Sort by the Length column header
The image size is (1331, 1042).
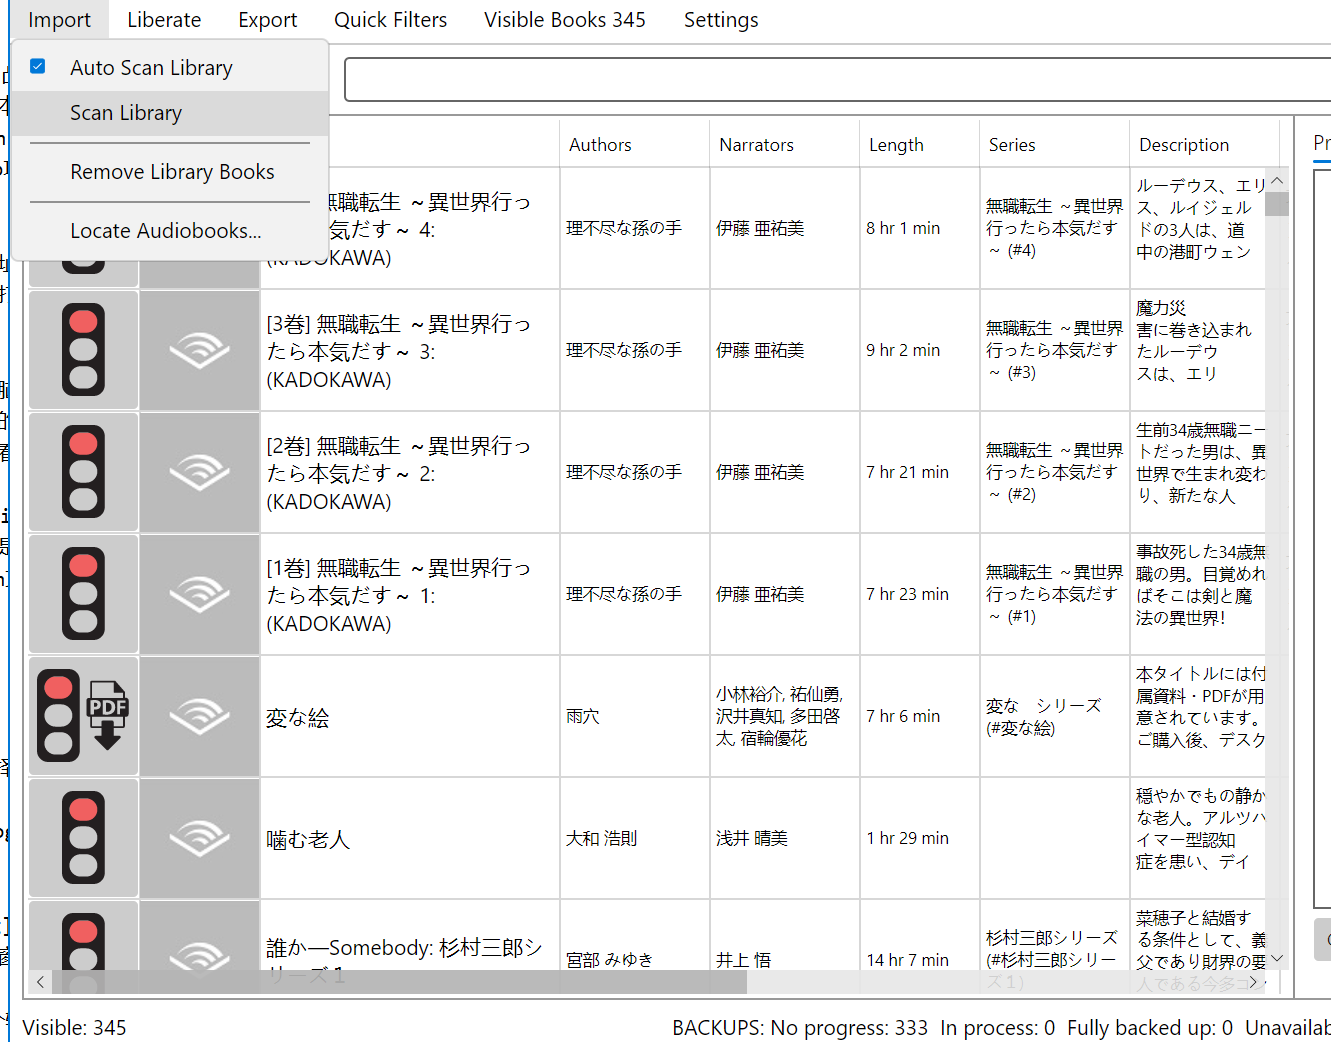(x=896, y=145)
